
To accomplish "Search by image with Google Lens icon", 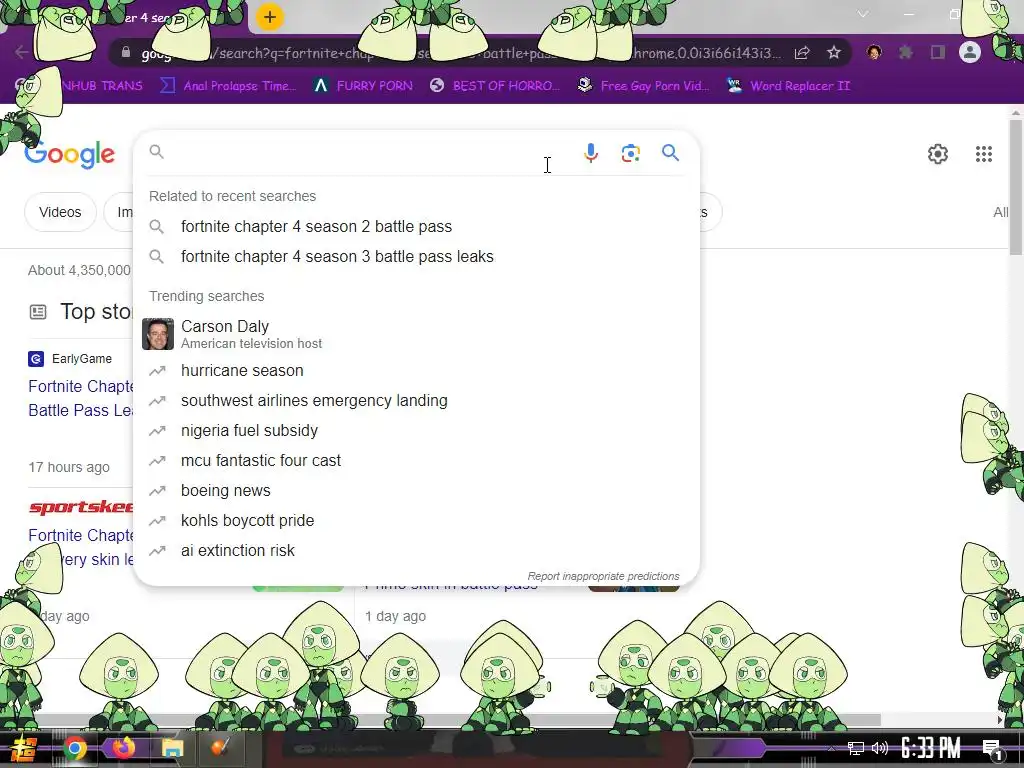I will click(630, 153).
